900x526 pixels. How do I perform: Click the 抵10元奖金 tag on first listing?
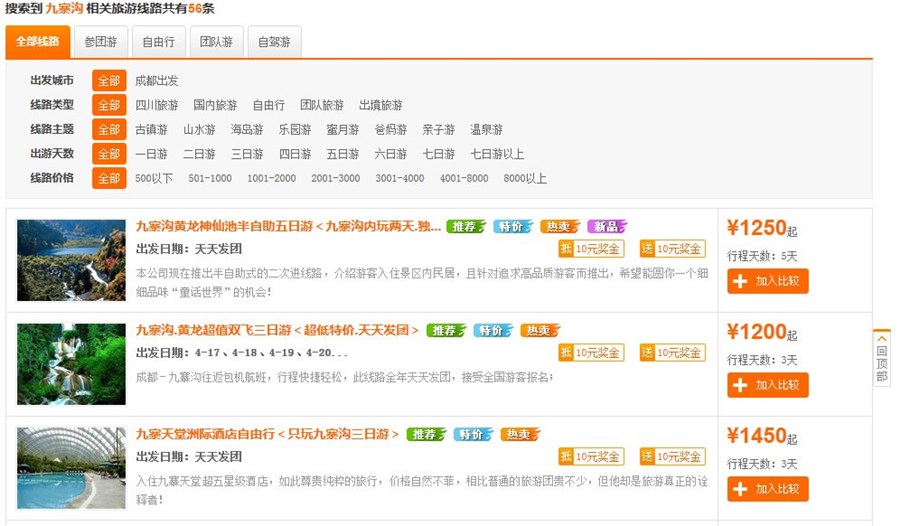point(590,249)
